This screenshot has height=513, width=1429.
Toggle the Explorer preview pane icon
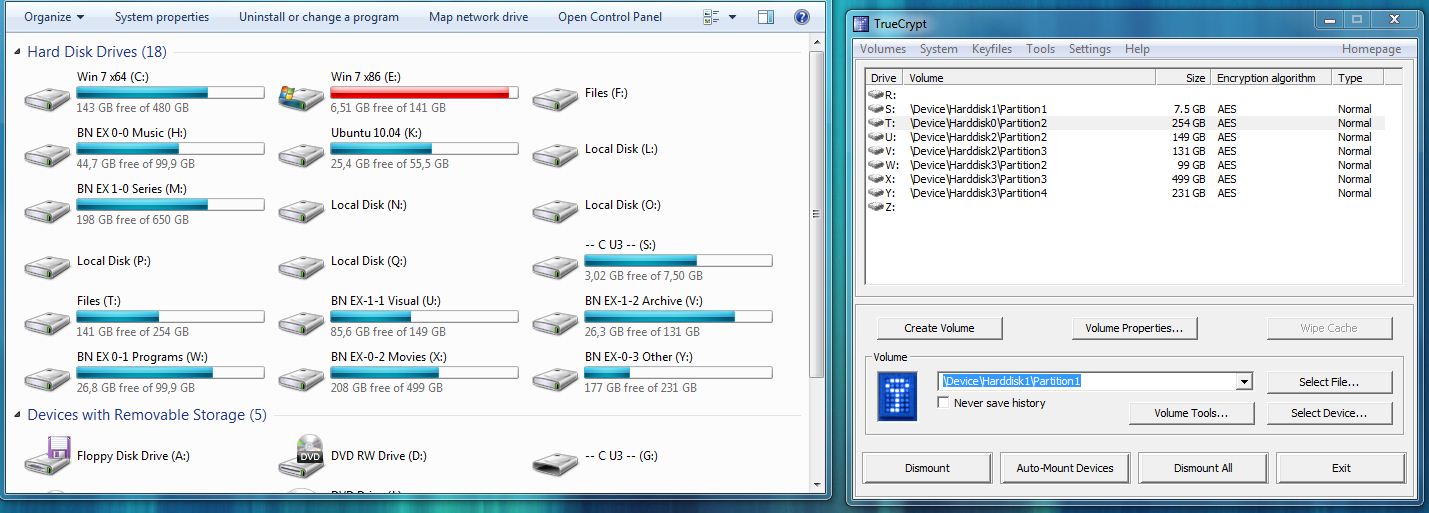(x=766, y=17)
